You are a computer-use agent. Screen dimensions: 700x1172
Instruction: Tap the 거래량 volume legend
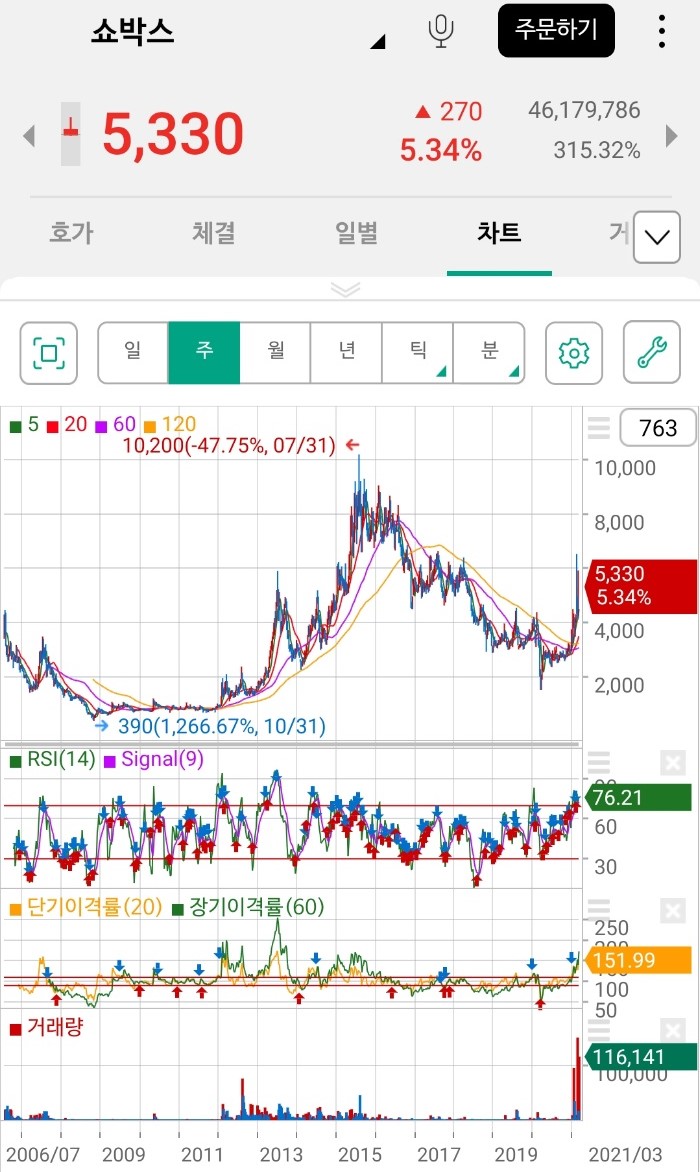click(46, 1028)
